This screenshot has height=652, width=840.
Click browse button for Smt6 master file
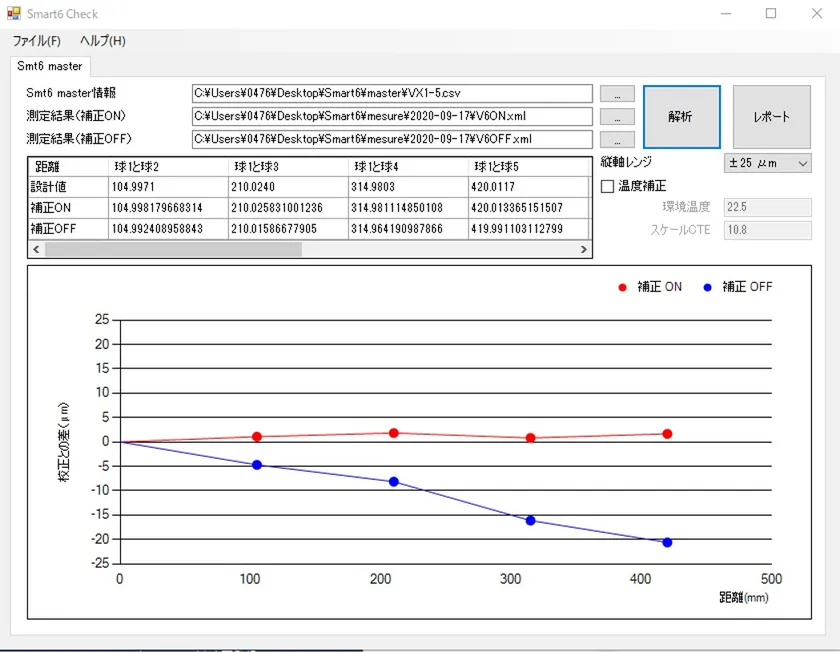617,94
